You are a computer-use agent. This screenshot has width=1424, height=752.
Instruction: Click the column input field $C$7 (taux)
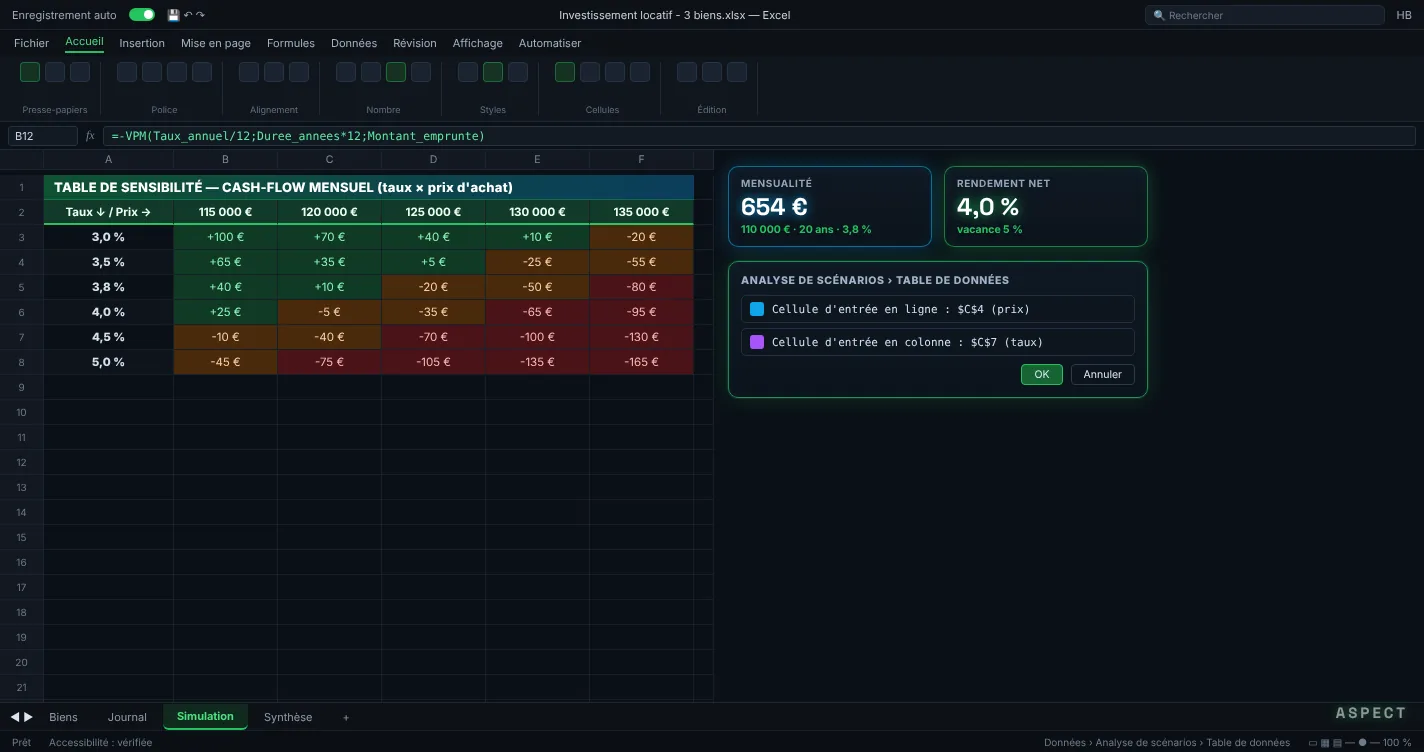[x=938, y=342]
